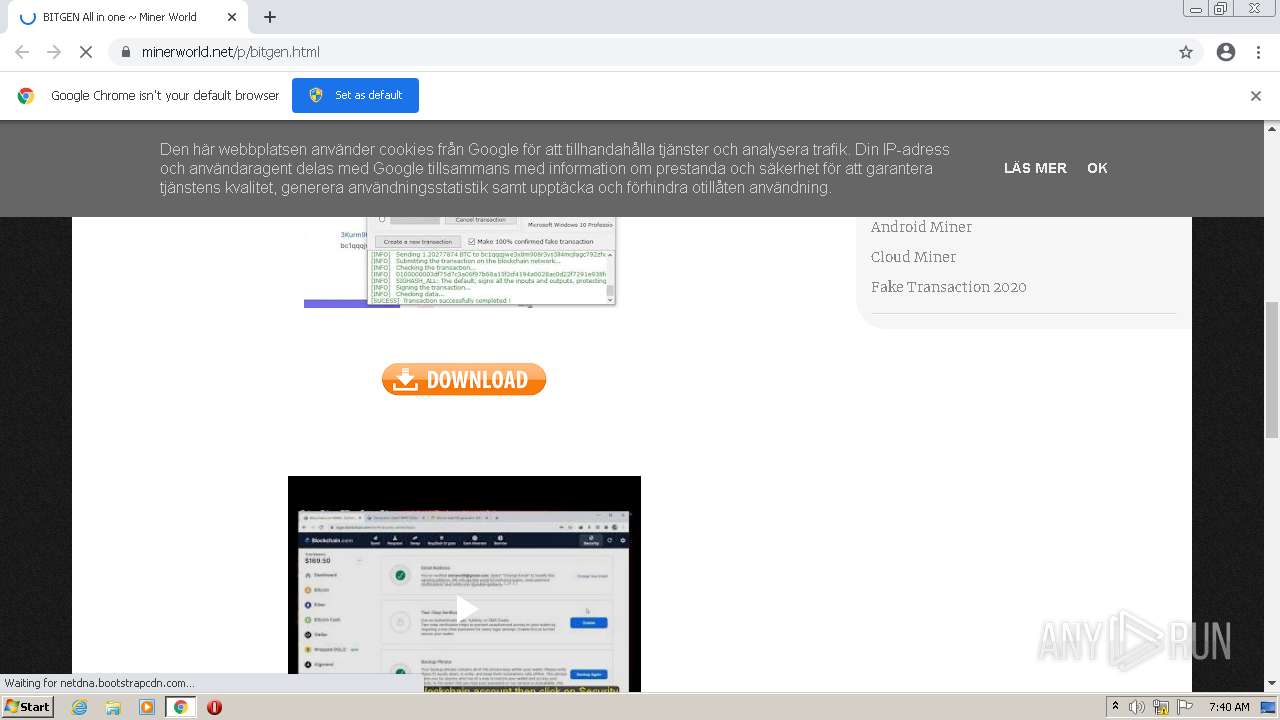Open the Windows Start menu
Image resolution: width=1280 pixels, height=720 pixels.
[28, 707]
